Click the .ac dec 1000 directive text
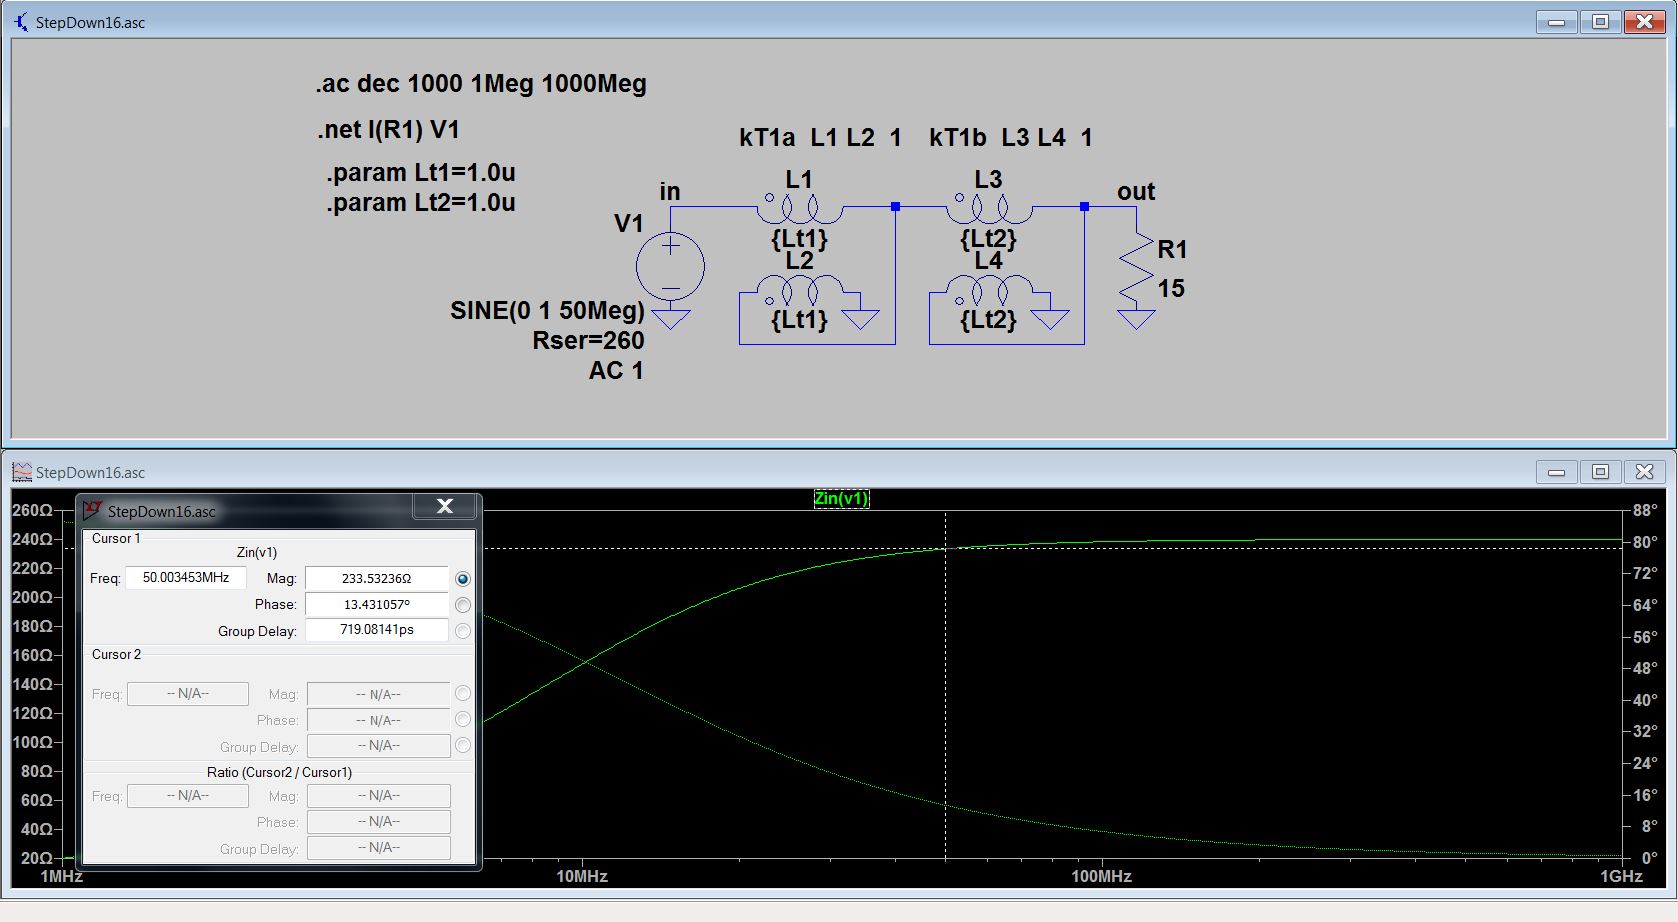Image resolution: width=1678 pixels, height=922 pixels. coord(481,84)
